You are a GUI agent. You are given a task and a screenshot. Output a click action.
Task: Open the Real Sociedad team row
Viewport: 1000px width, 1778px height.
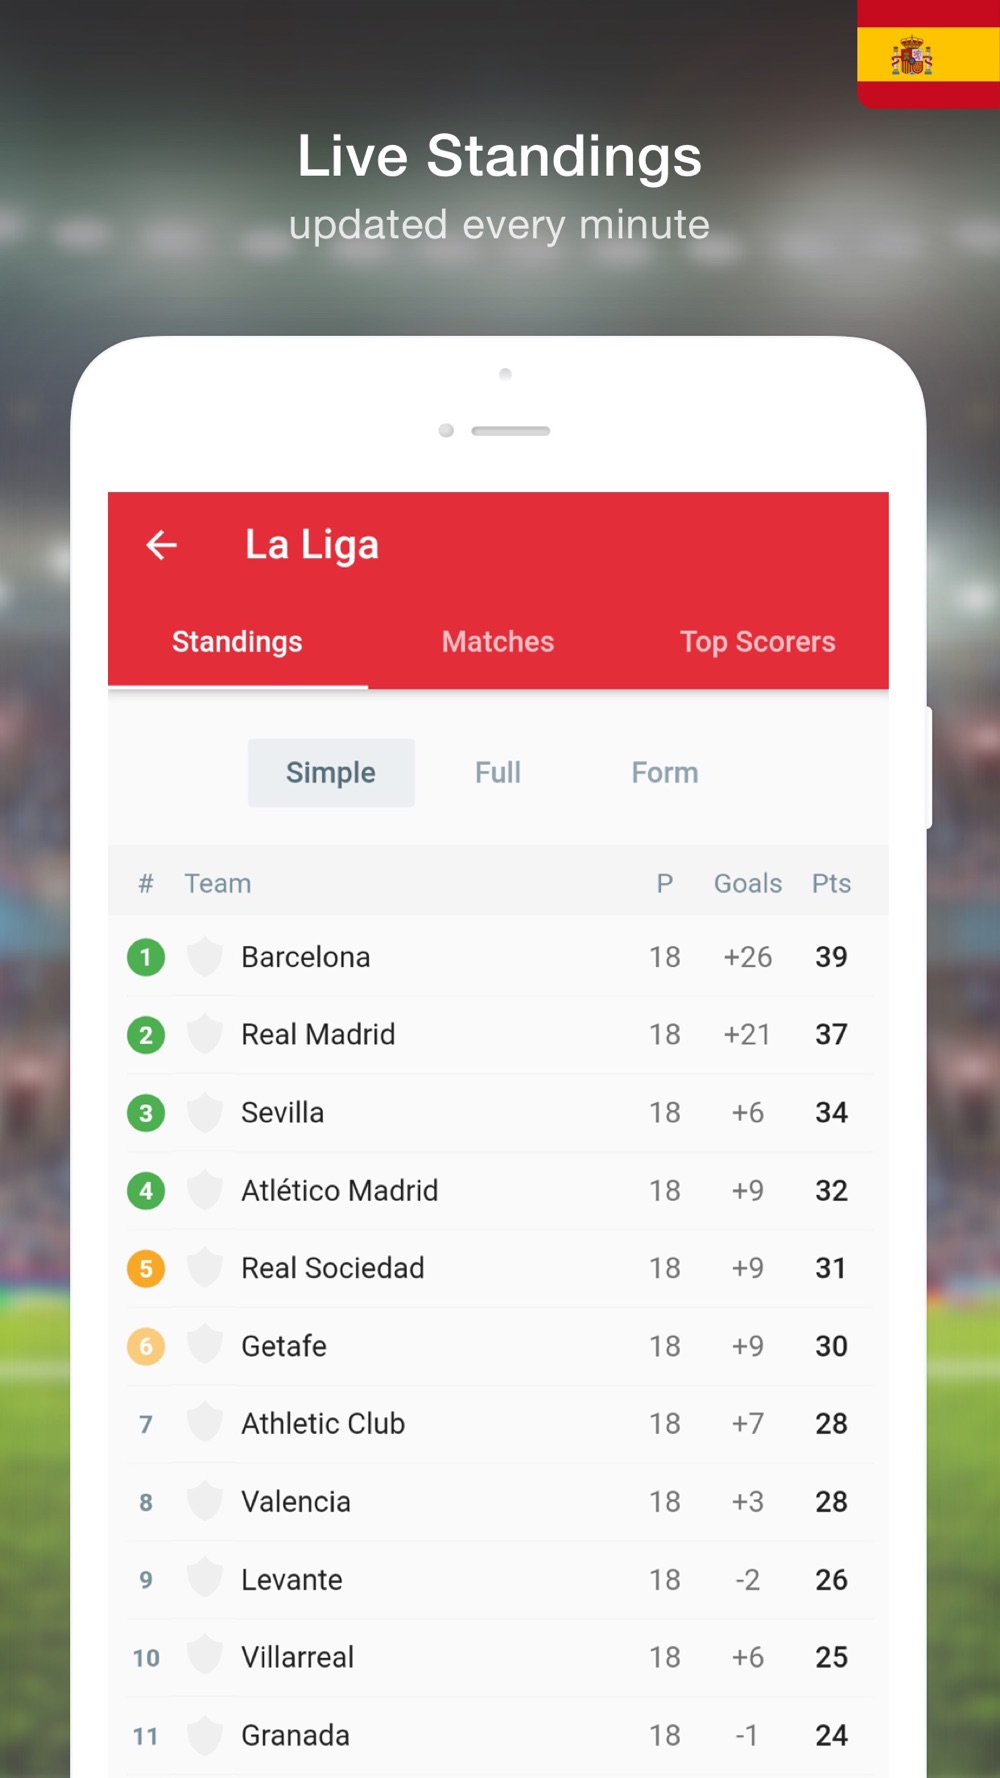pos(498,1268)
